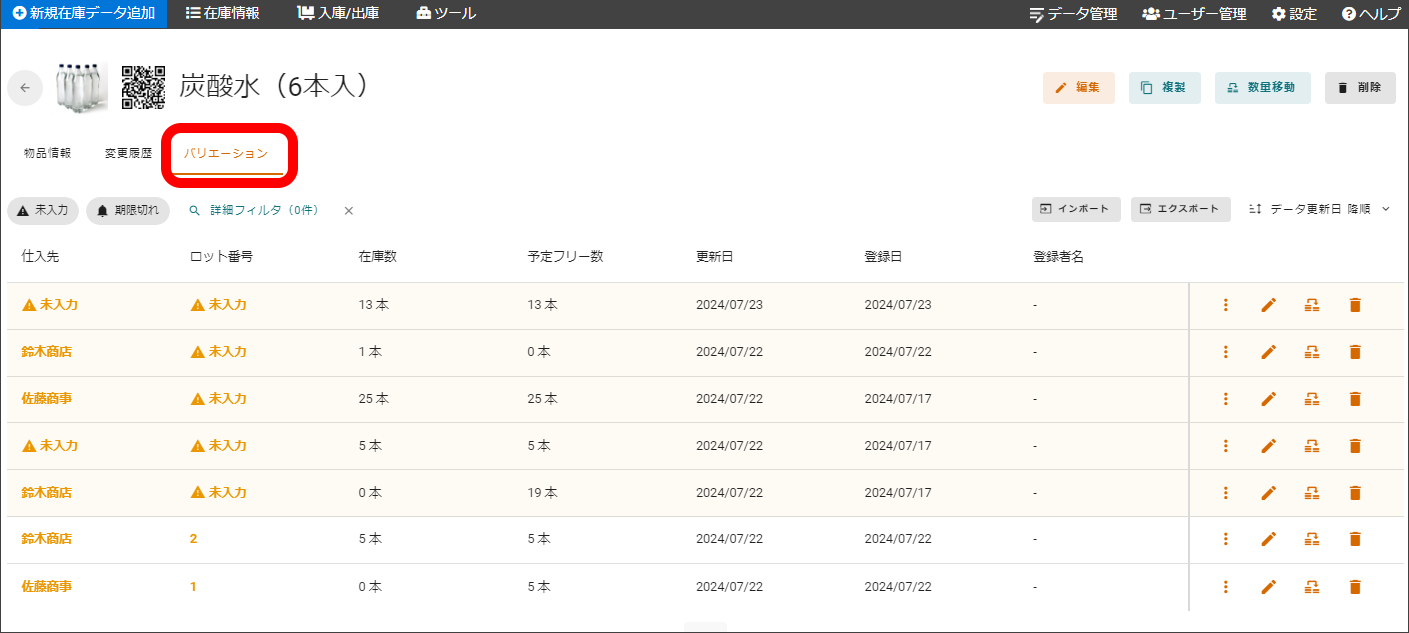Go back using the arrow button
This screenshot has width=1409, height=633.
tap(25, 88)
